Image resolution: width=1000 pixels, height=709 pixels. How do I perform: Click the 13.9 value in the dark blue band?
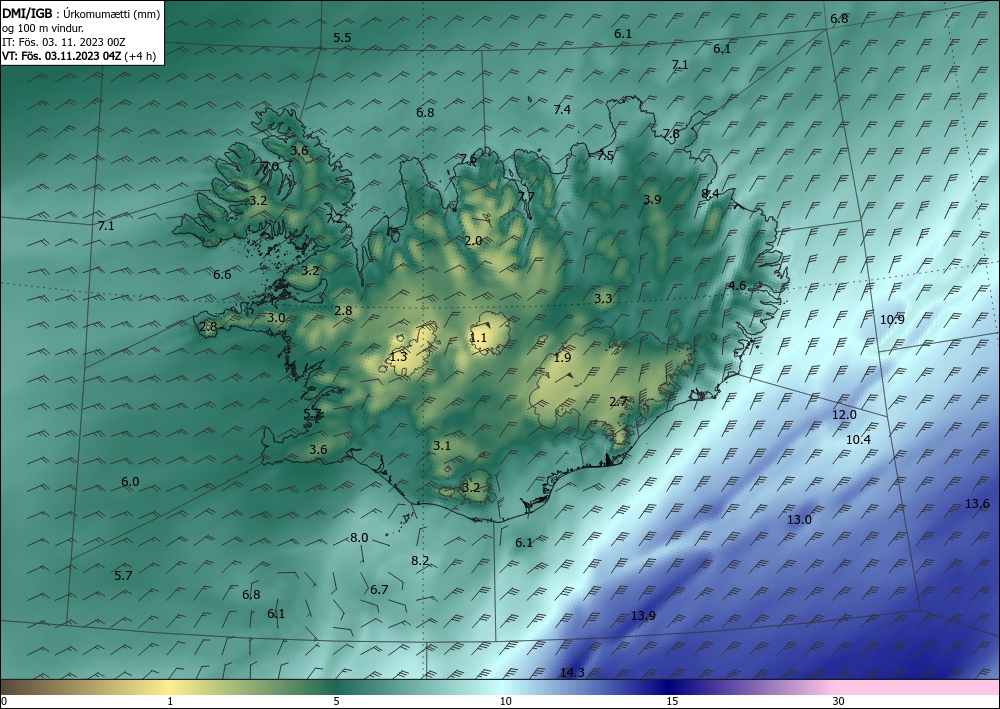point(643,616)
